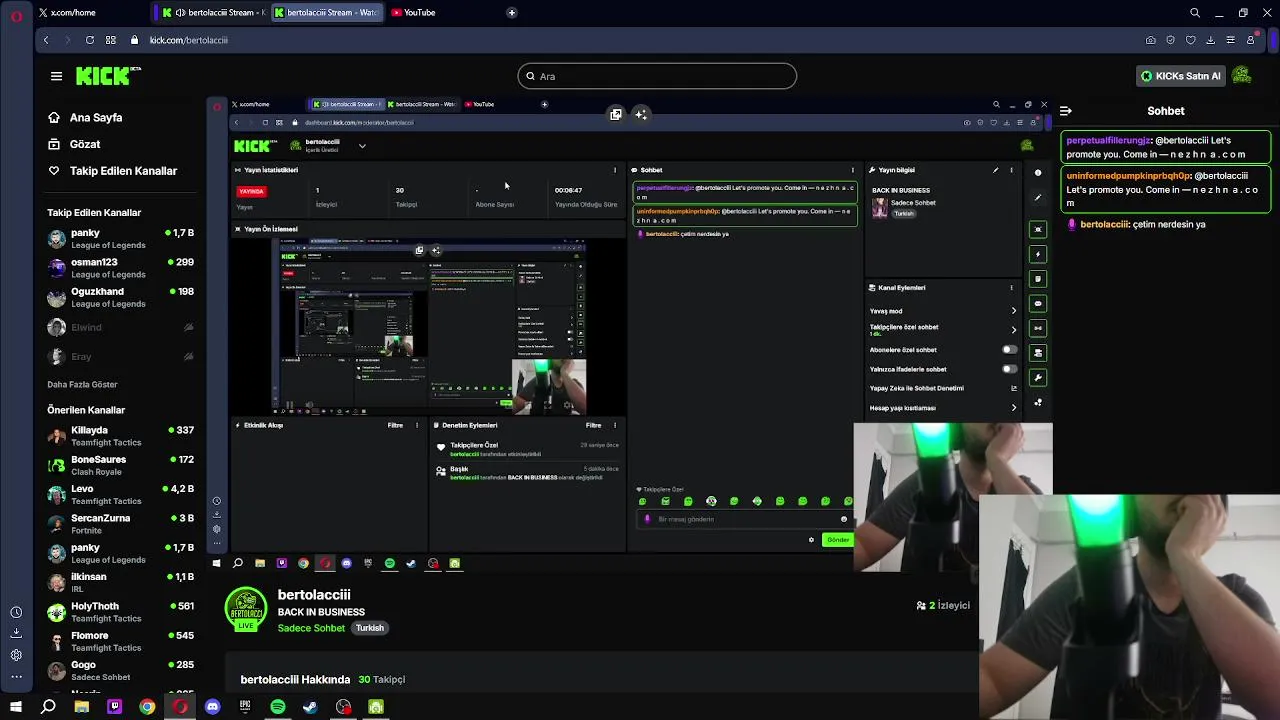Open Epic Games Launcher from the taskbar

point(245,707)
